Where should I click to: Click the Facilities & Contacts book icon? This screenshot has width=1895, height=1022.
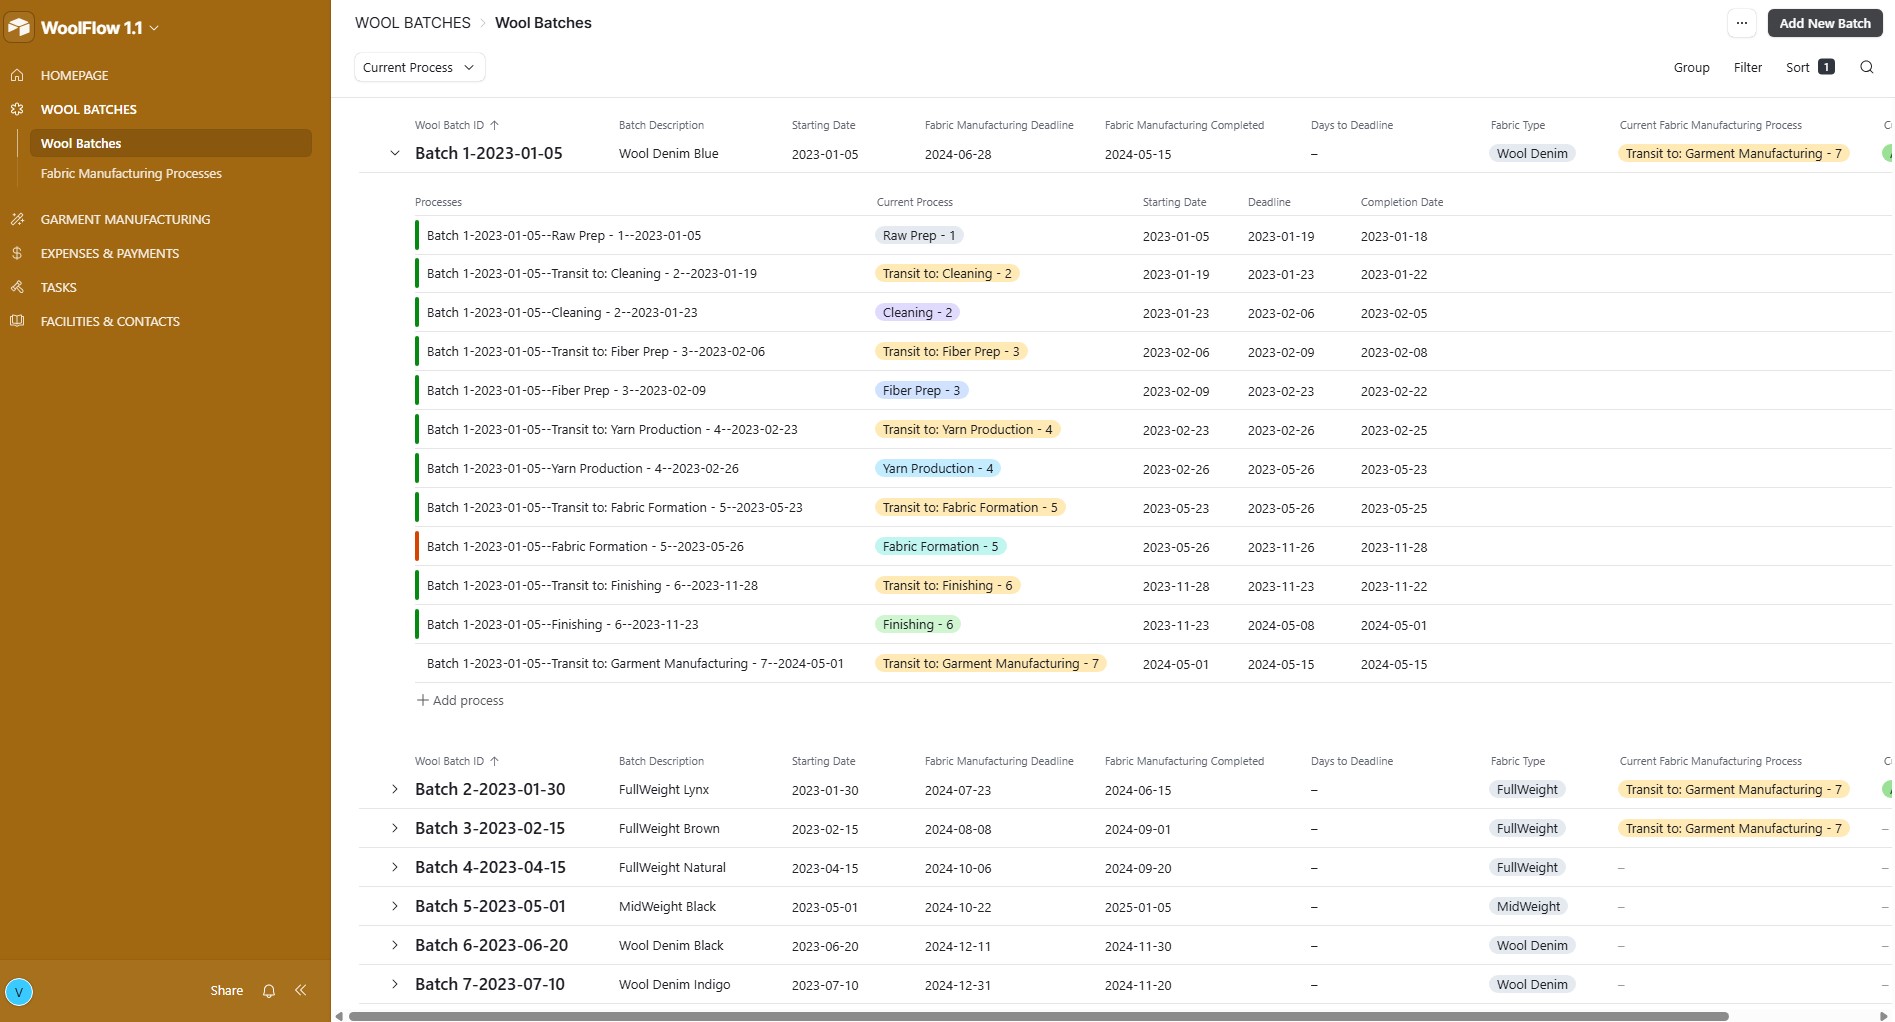pyautogui.click(x=17, y=321)
